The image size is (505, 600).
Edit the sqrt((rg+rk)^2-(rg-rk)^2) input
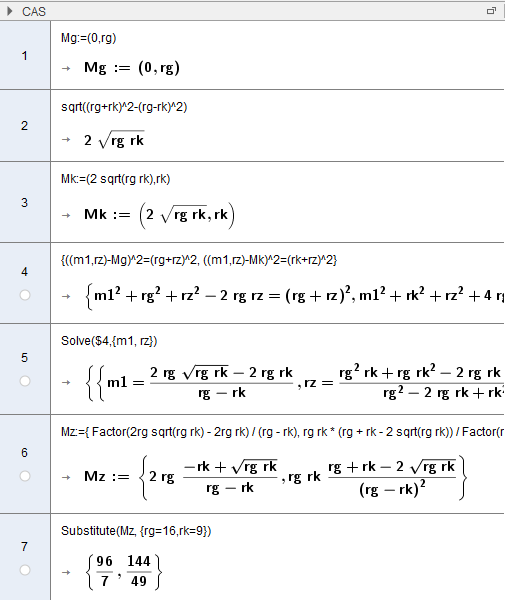pos(124,107)
